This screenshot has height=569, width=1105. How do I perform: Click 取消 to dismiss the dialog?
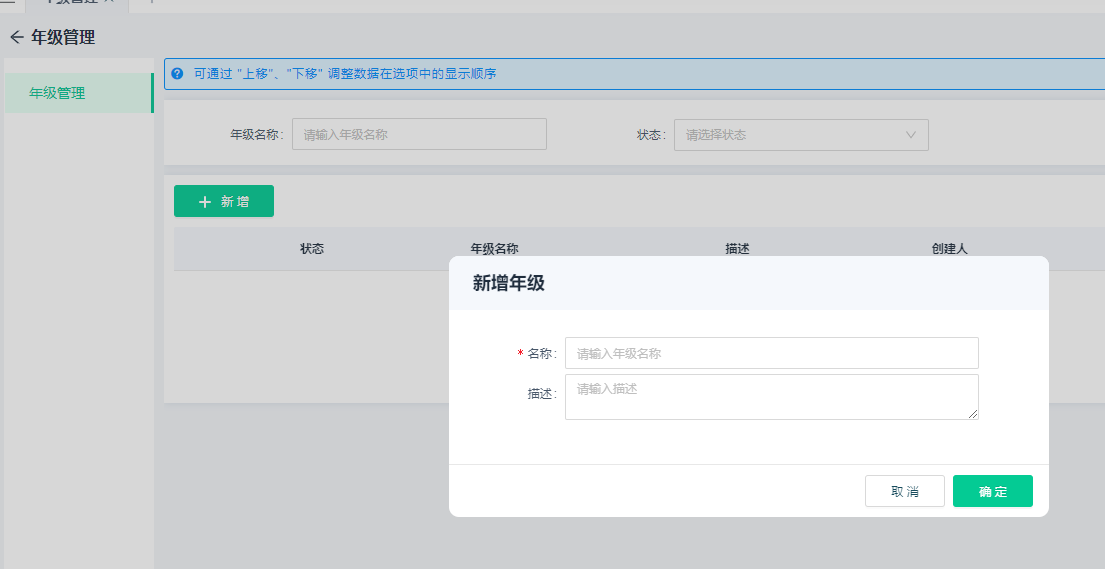[904, 491]
